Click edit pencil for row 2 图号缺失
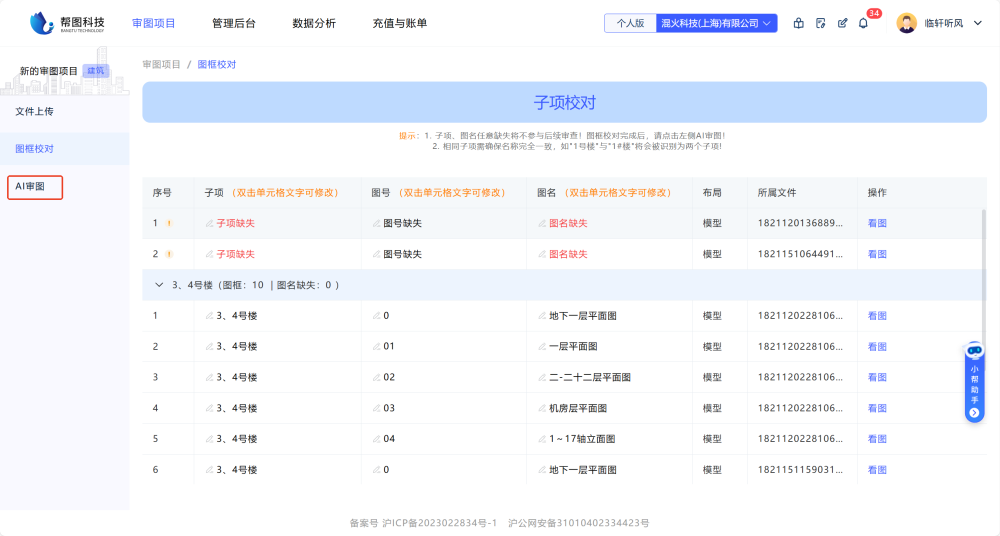 376,254
